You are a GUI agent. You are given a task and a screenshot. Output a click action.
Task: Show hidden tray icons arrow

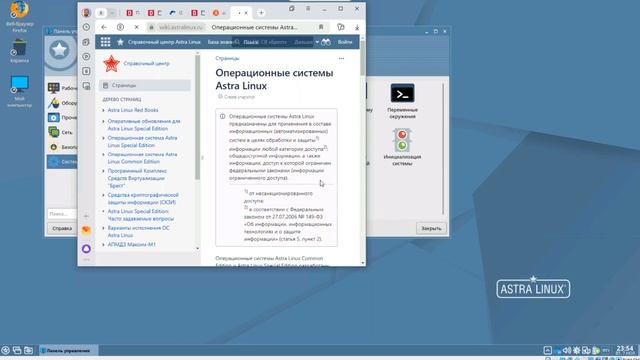click(x=548, y=350)
